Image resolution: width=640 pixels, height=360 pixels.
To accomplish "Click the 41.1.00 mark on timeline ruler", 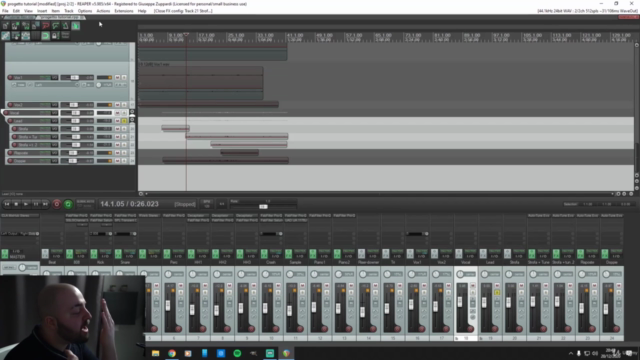I will [295, 36].
